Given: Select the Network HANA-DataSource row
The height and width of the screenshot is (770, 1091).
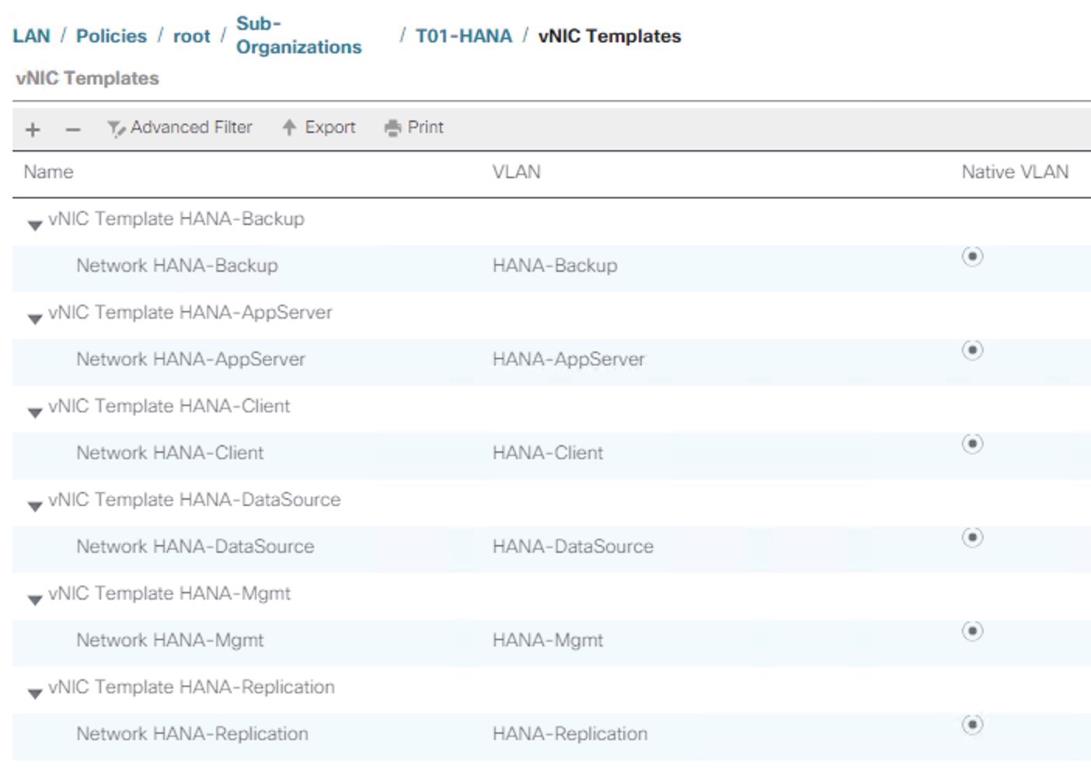Looking at the screenshot, I should 551,549.
